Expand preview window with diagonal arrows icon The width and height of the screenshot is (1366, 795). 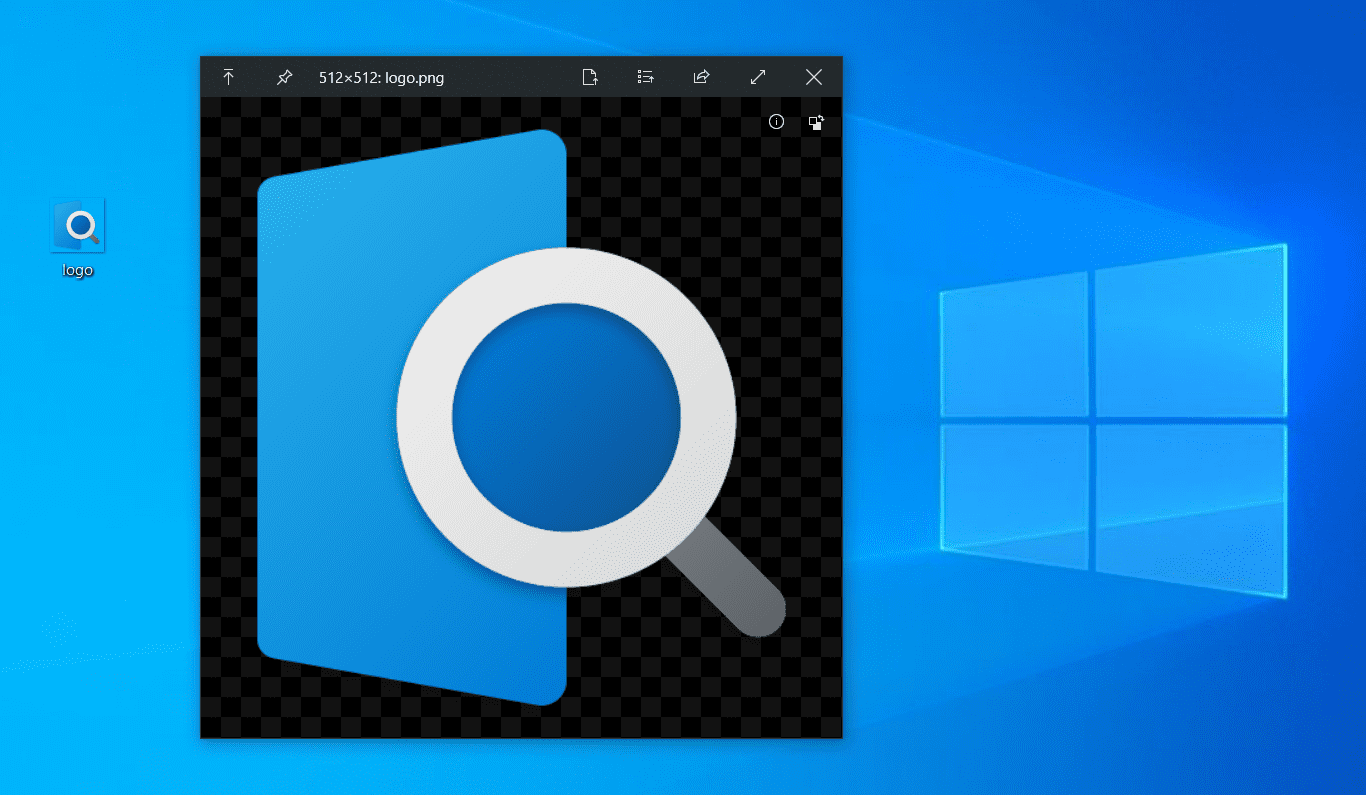pyautogui.click(x=758, y=77)
